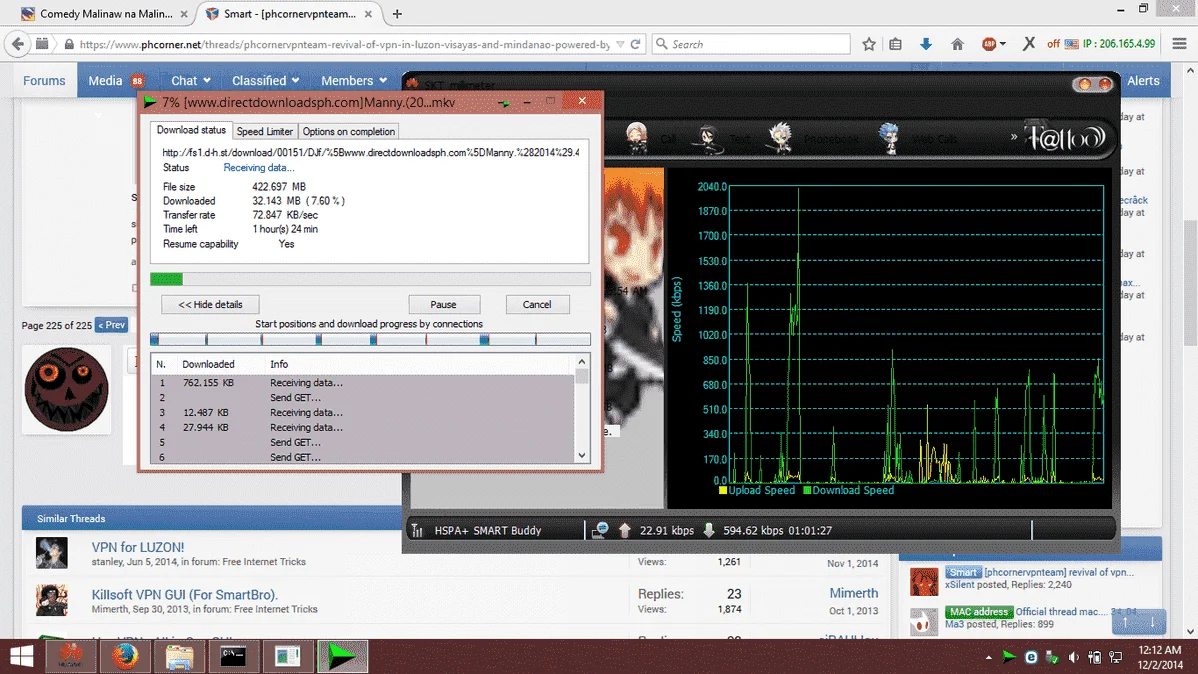Click the Text character icon in modem dashboard
The width and height of the screenshot is (1198, 674).
[x=708, y=138]
